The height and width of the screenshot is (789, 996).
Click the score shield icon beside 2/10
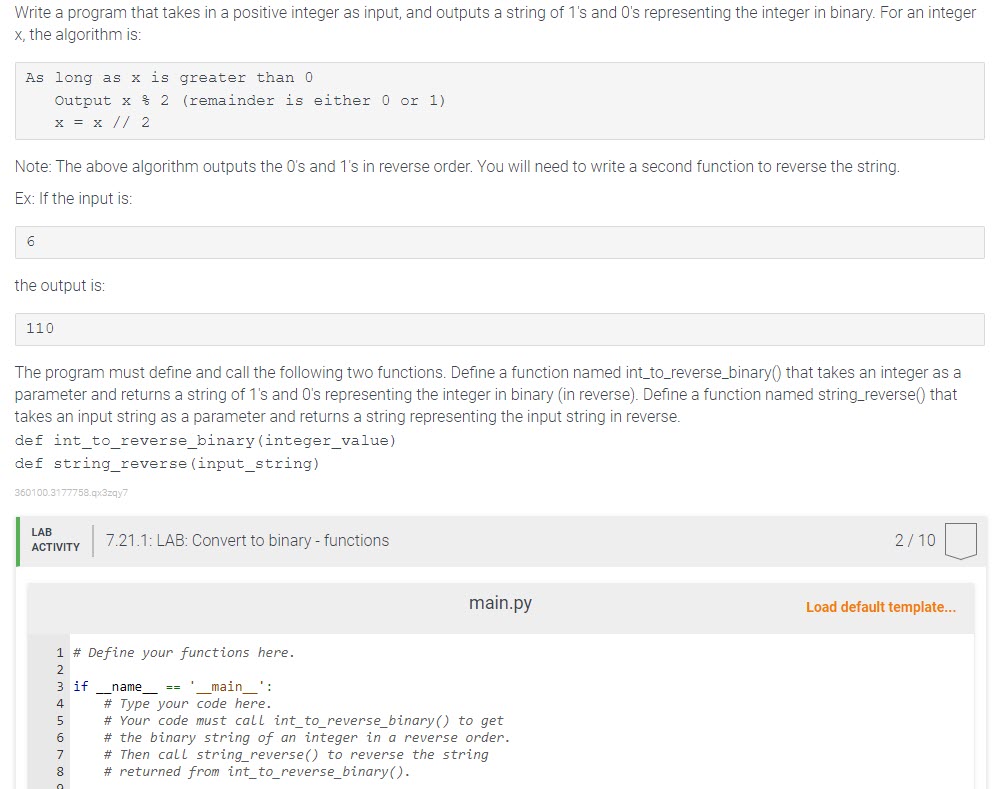pos(960,540)
